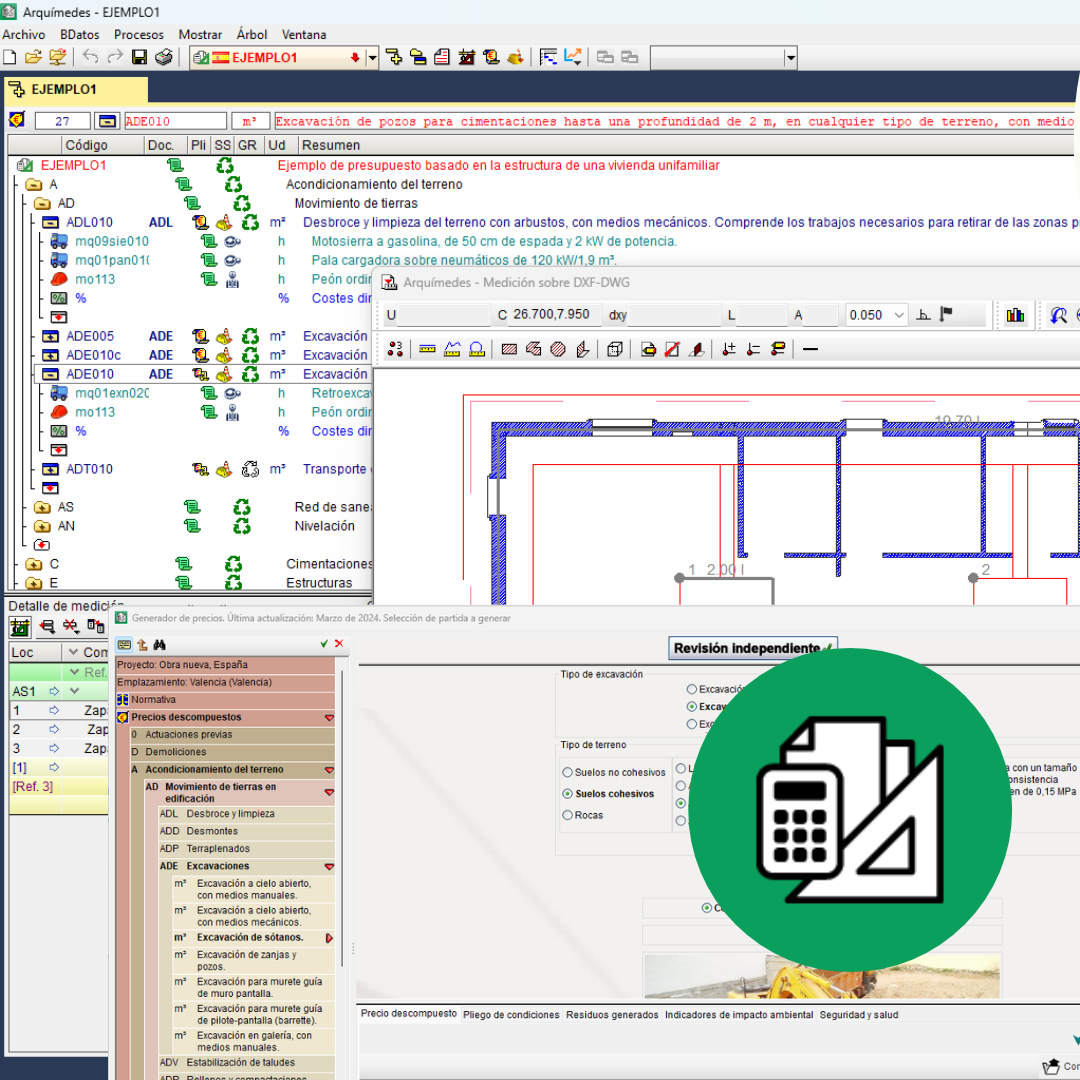Click the Save floppy disk icon
This screenshot has height=1080, width=1080.
(140, 57)
